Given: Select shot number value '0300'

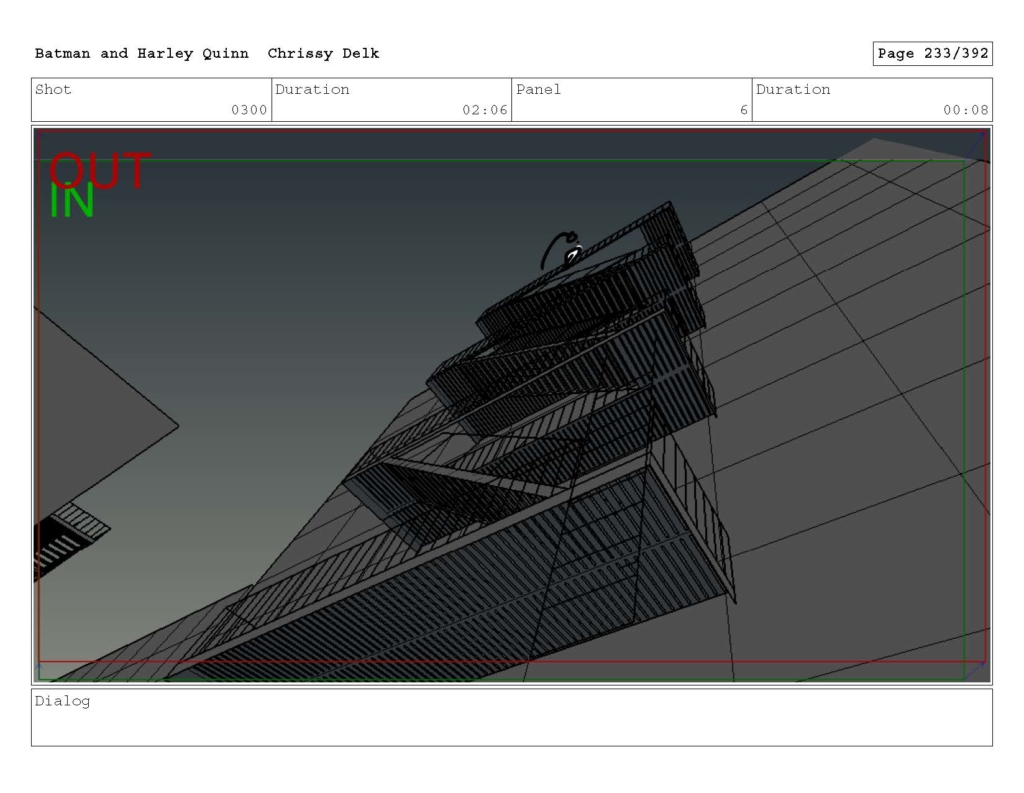Looking at the screenshot, I should (249, 110).
